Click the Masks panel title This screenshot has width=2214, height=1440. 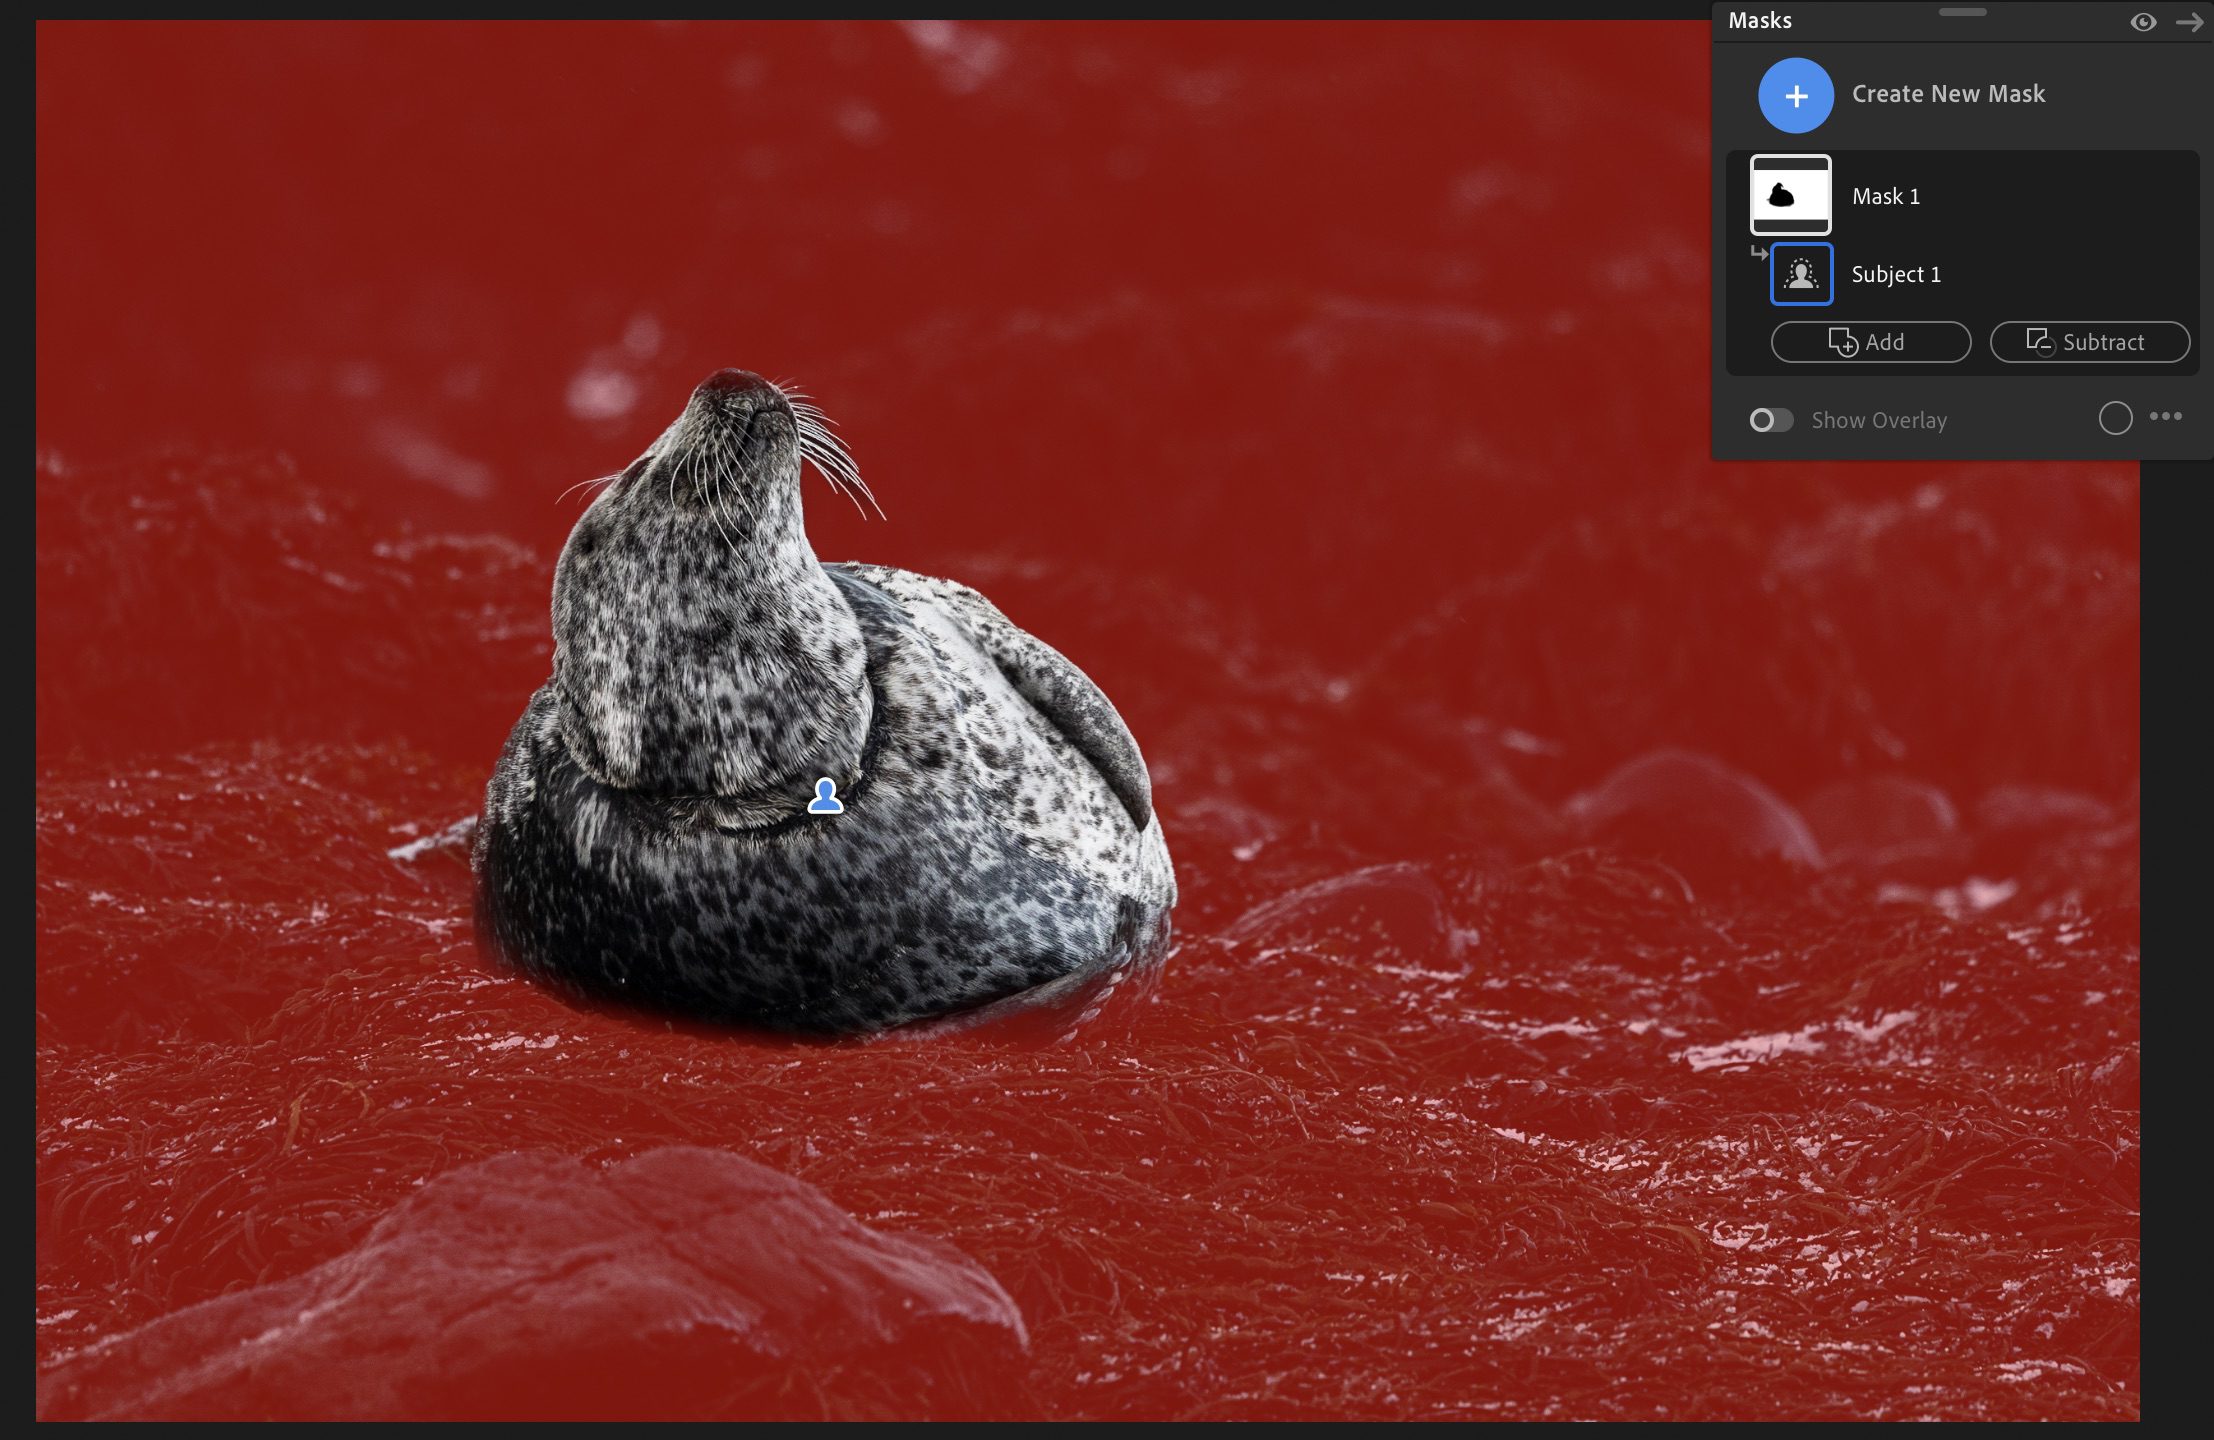pos(1759,20)
